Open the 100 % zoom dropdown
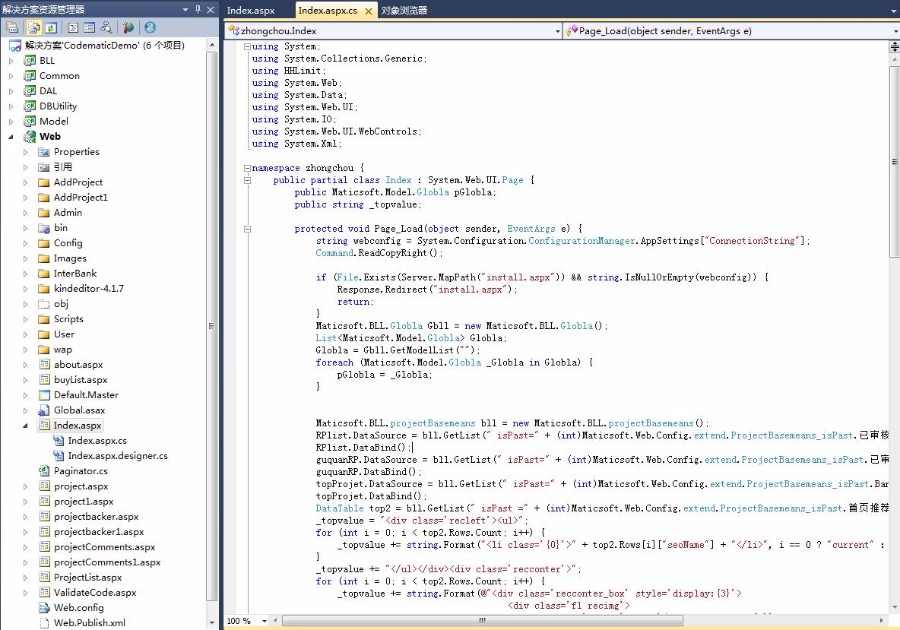Image resolution: width=900 pixels, height=630 pixels. (262, 621)
